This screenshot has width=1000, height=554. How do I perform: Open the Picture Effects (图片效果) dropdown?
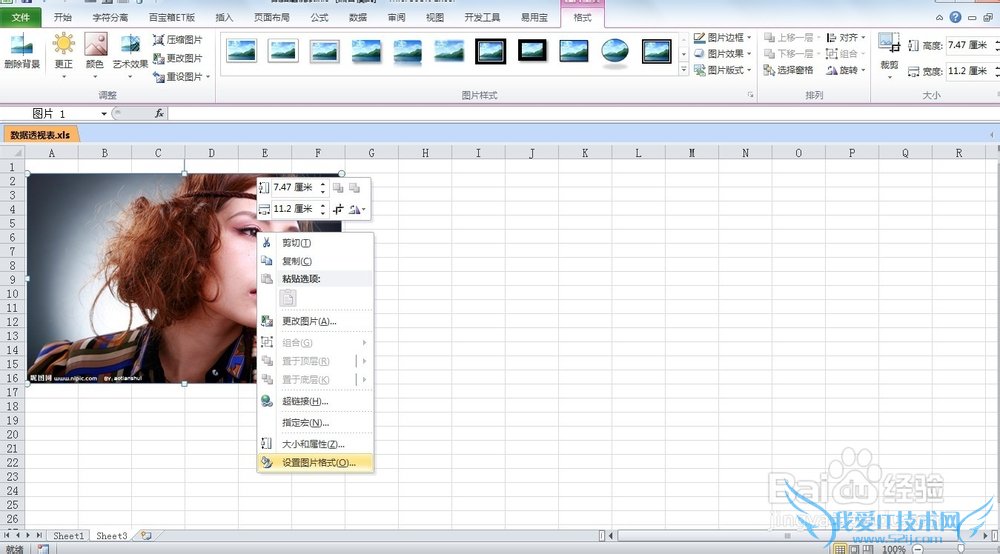click(x=723, y=54)
